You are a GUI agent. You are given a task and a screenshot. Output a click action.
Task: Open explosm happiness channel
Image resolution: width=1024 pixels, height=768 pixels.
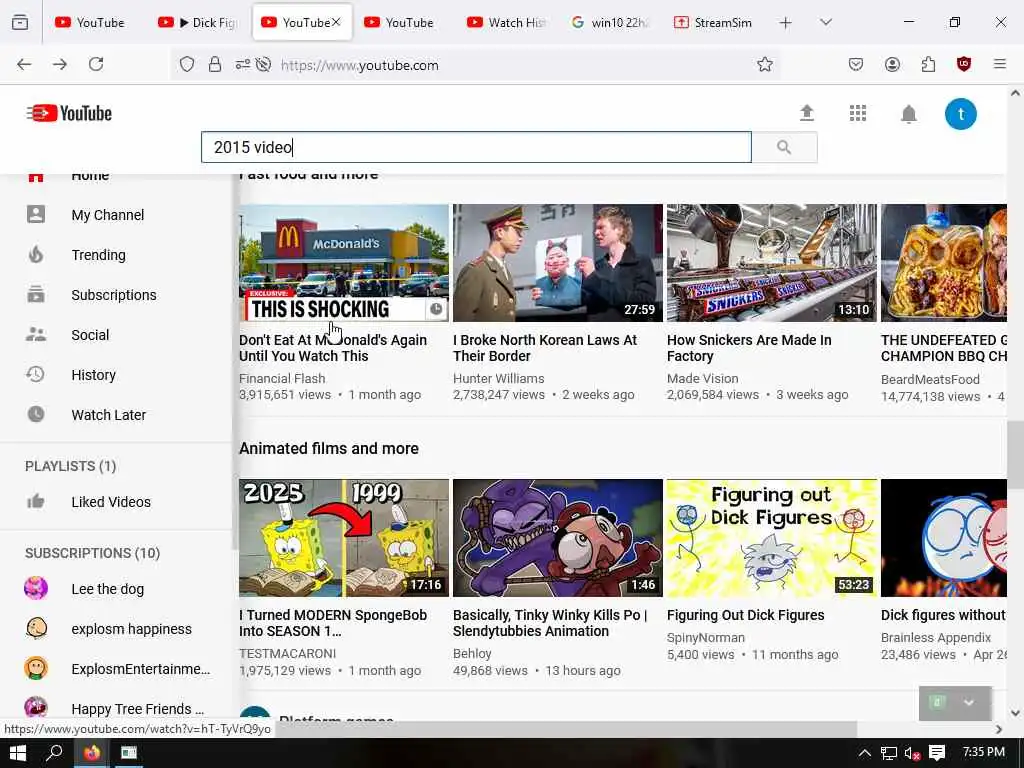click(x=131, y=629)
